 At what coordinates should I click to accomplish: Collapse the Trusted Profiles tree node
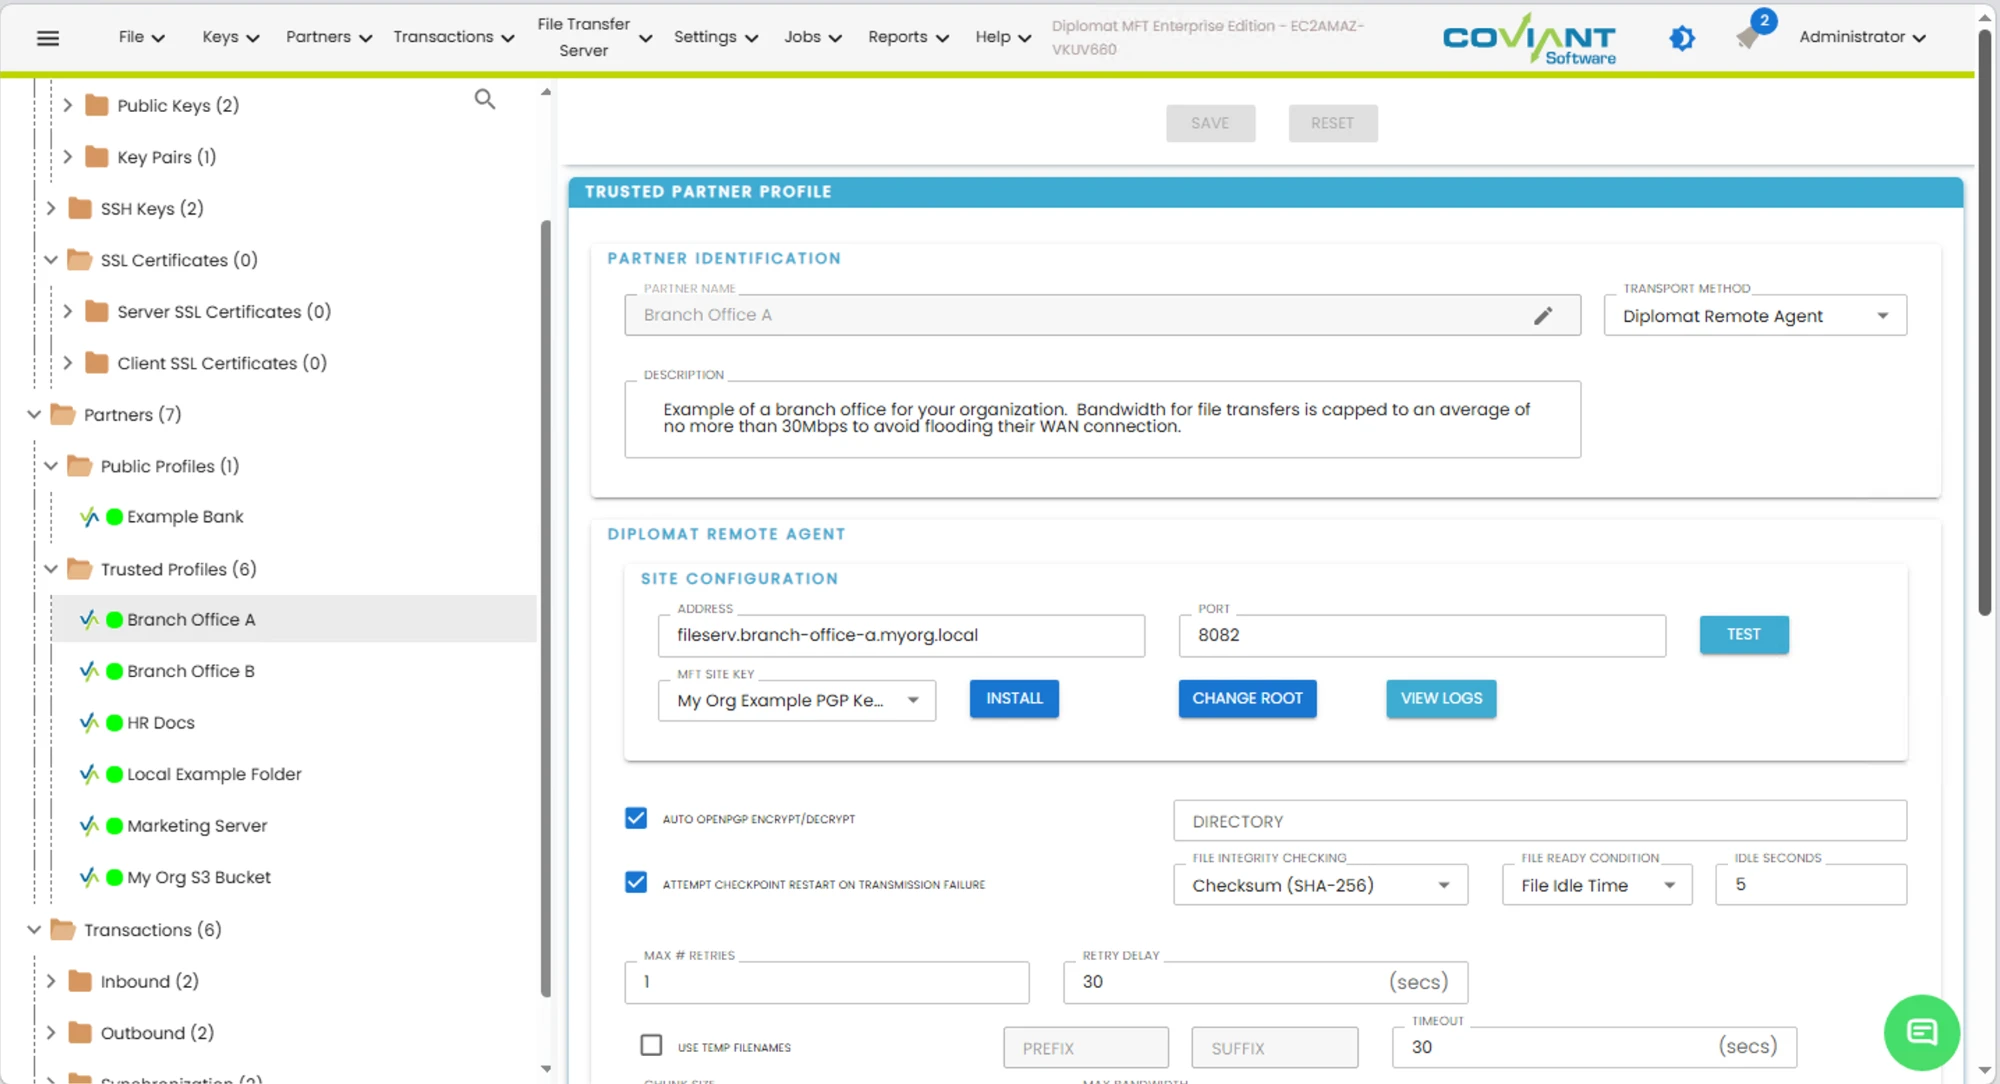pyautogui.click(x=51, y=569)
